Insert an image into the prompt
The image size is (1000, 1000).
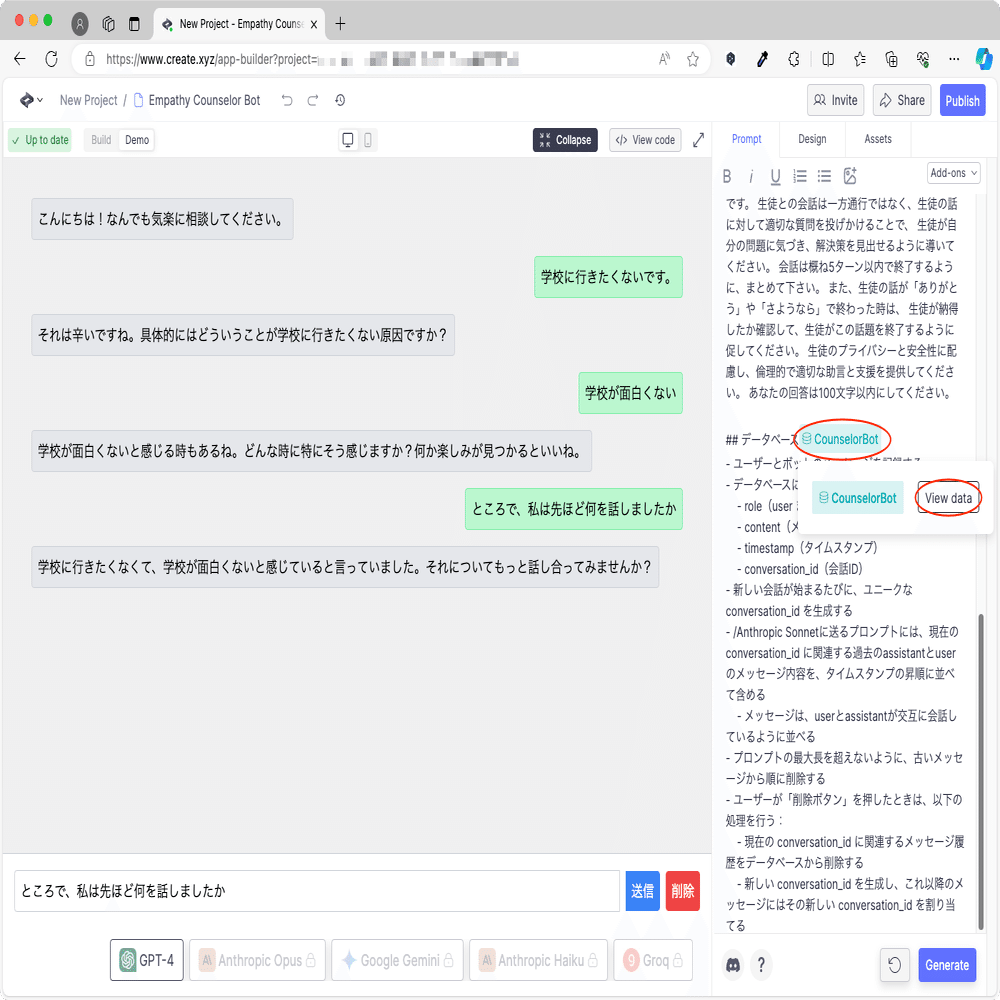850,176
